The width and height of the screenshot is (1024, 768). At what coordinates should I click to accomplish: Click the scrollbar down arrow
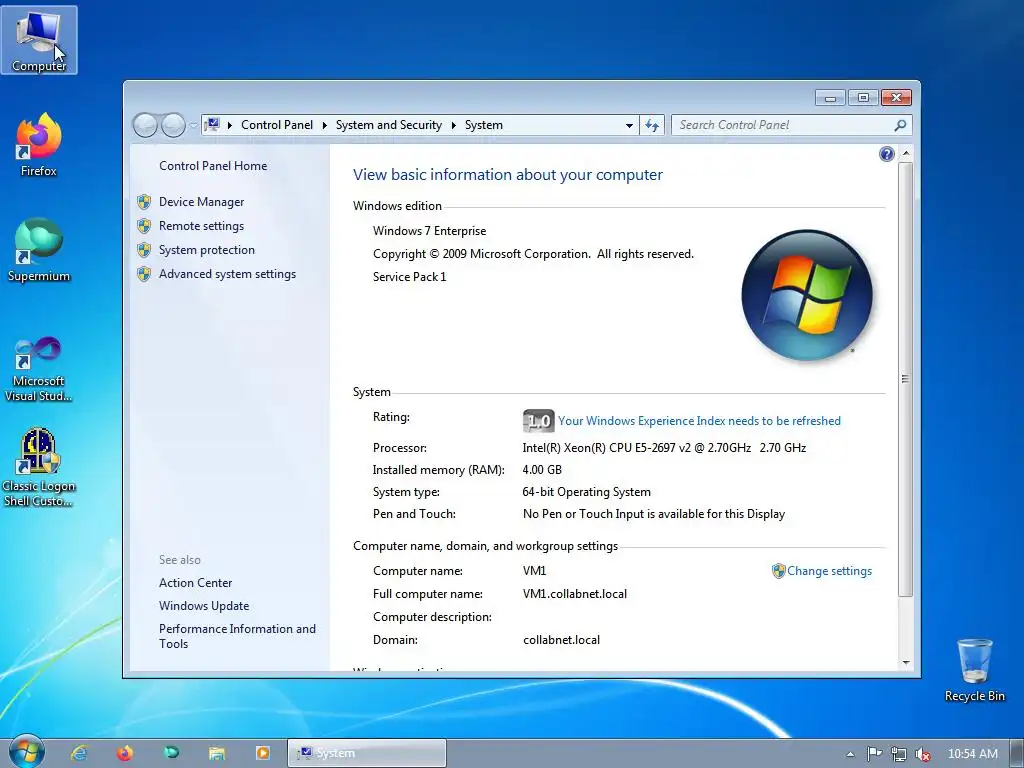[x=906, y=662]
